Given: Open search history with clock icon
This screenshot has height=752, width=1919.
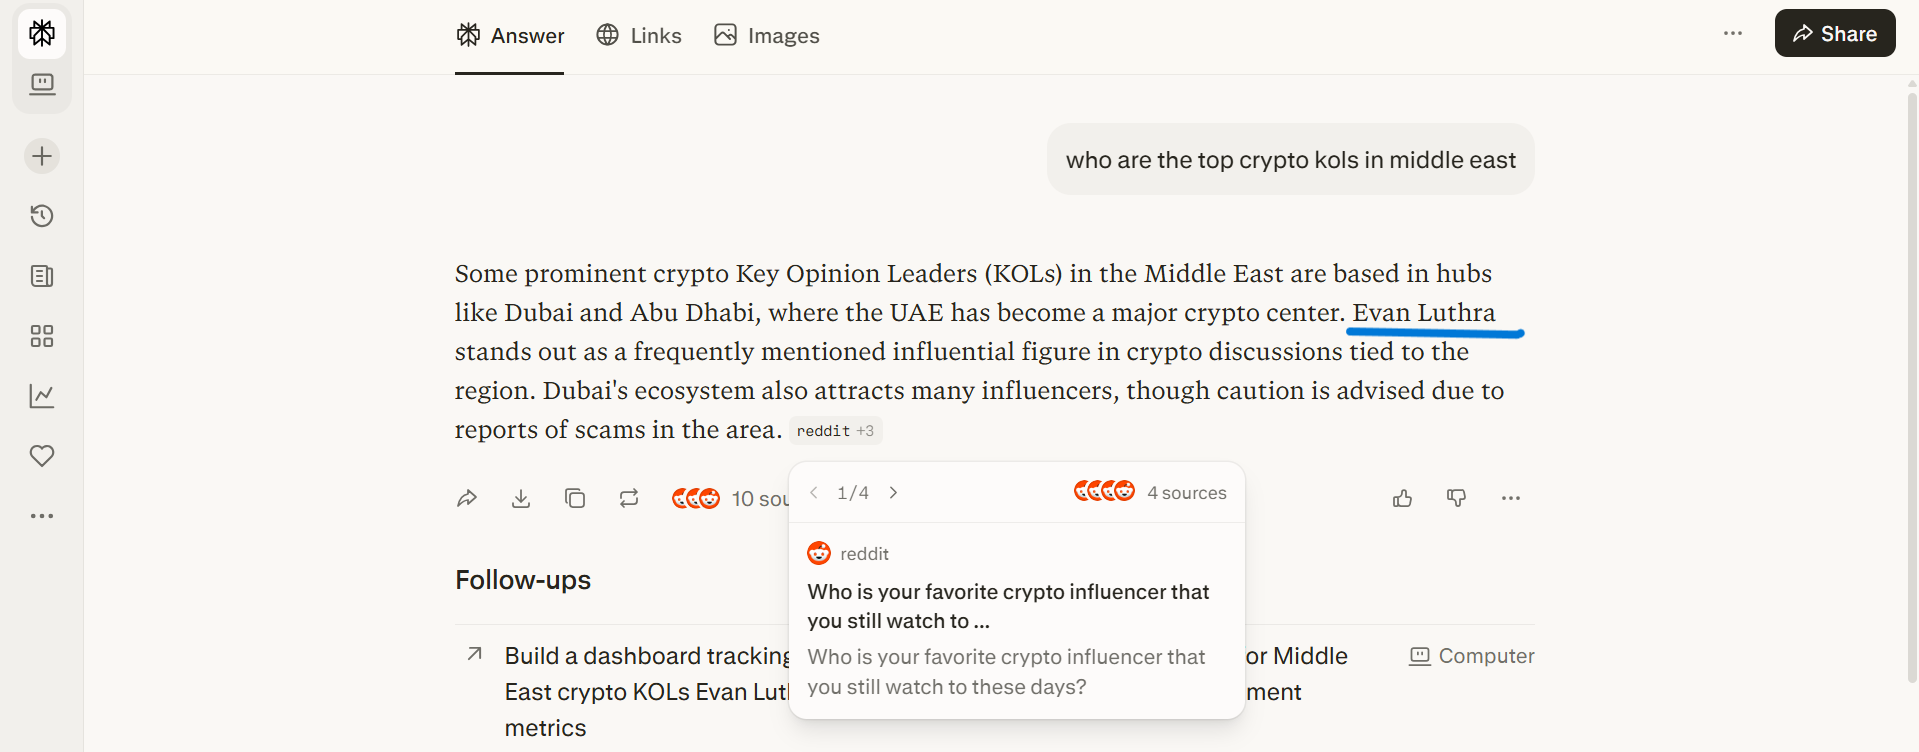Looking at the screenshot, I should [x=41, y=216].
